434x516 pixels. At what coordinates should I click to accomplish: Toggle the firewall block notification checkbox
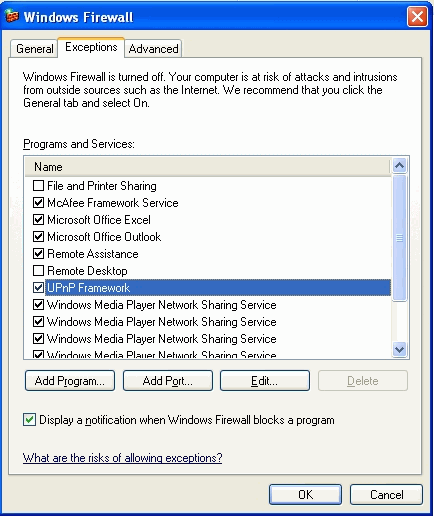pyautogui.click(x=29, y=419)
